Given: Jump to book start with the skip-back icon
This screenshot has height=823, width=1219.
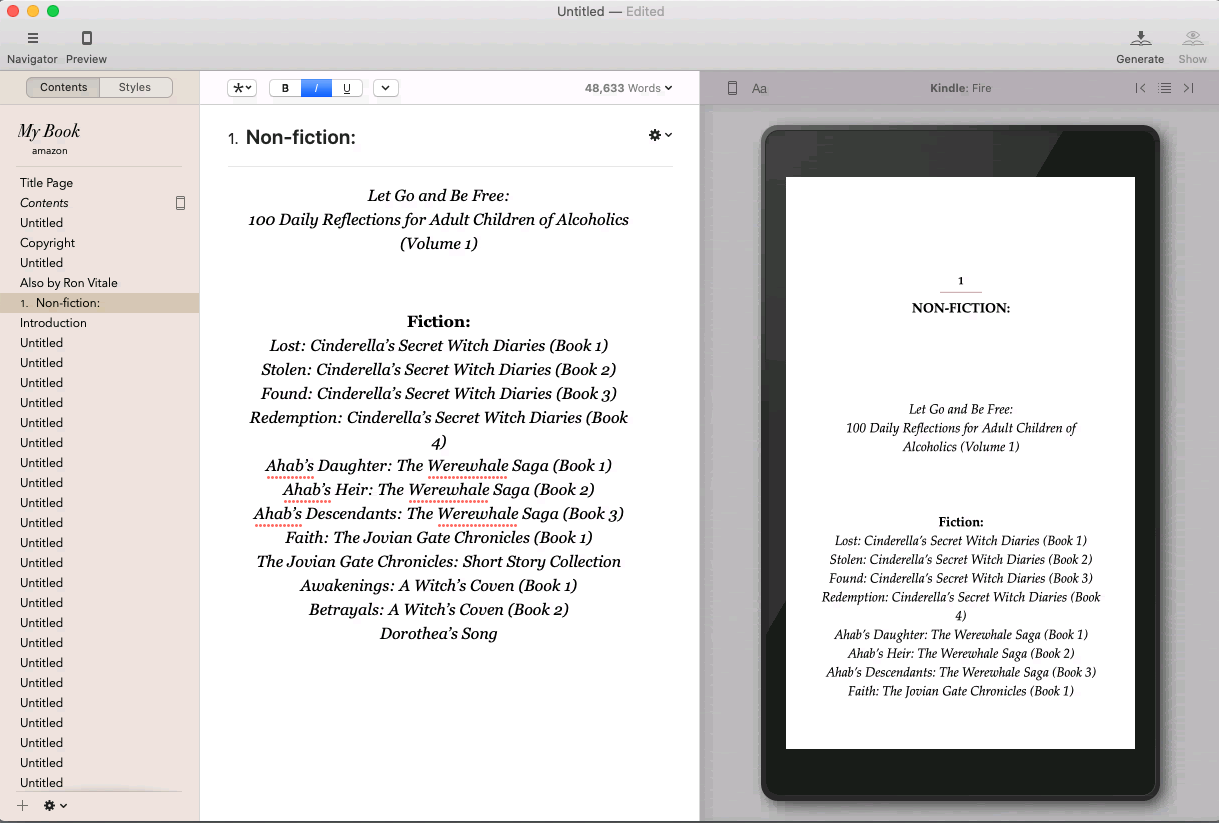Looking at the screenshot, I should (1140, 88).
